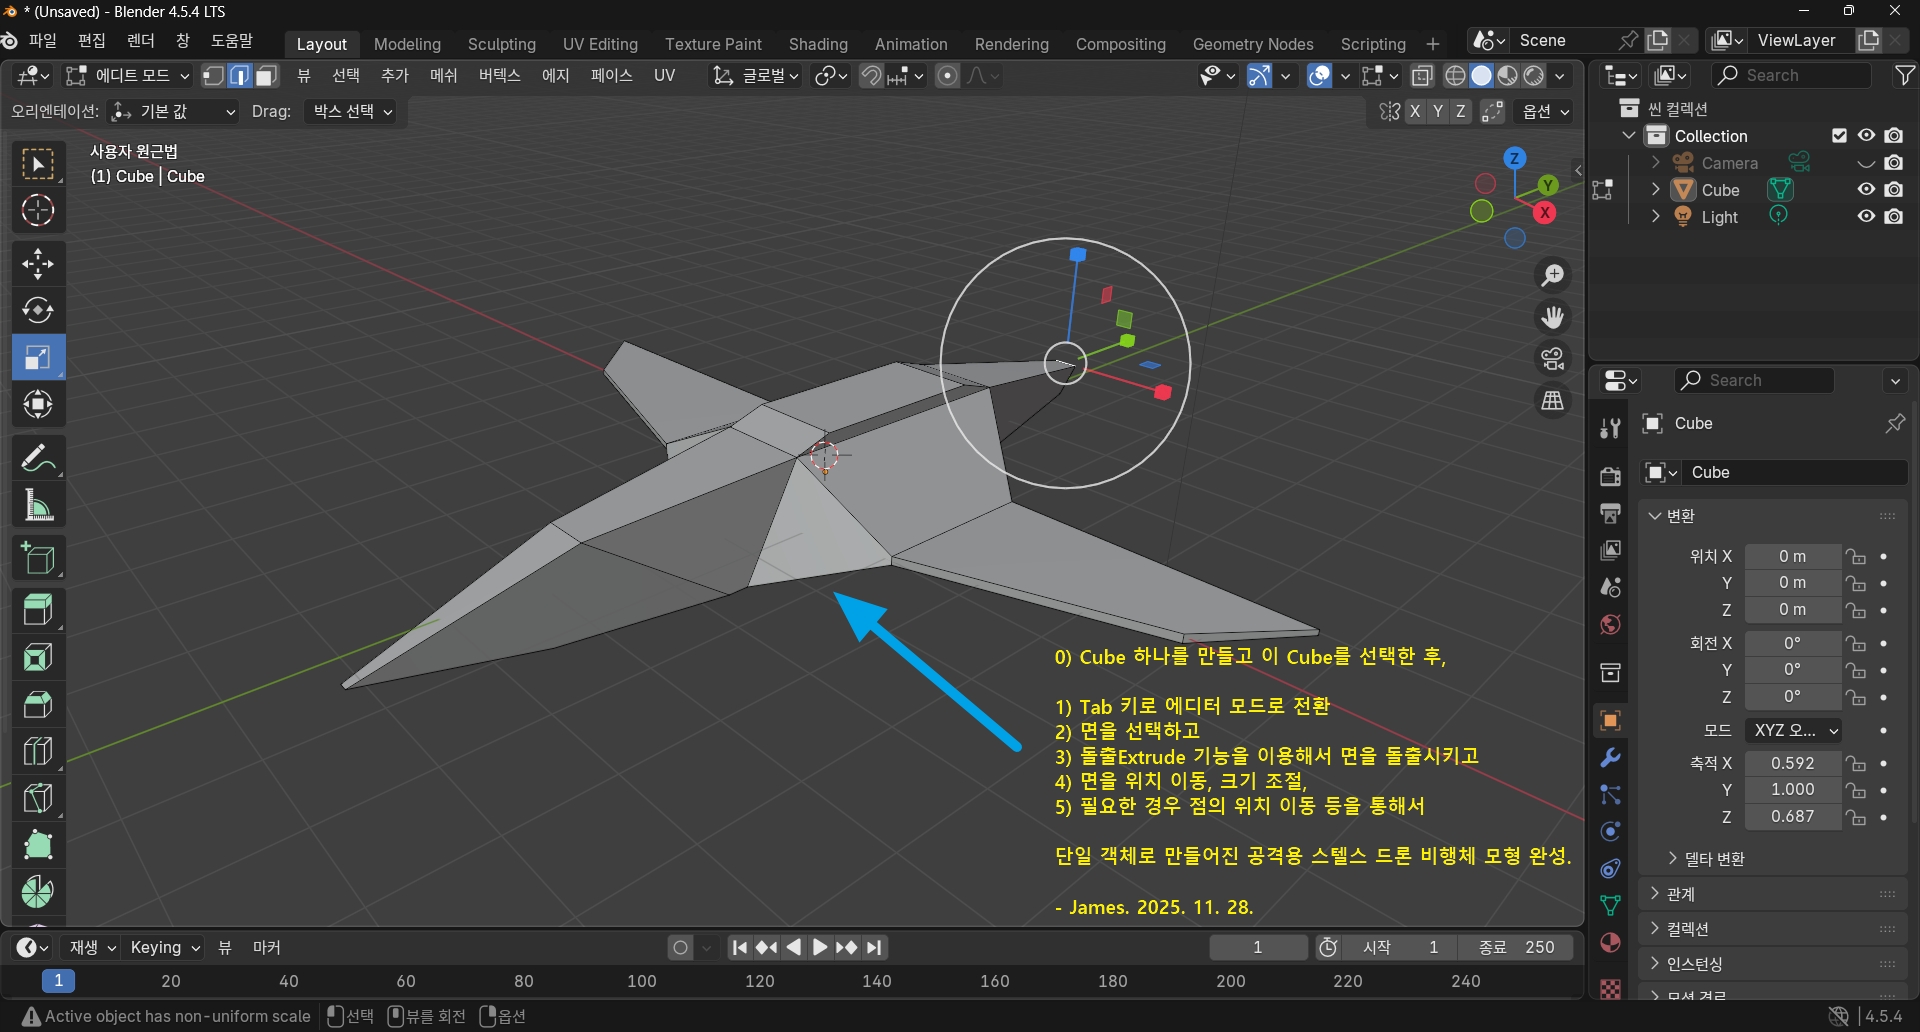Select the Poly Build tool
1920x1032 pixels.
[38, 845]
